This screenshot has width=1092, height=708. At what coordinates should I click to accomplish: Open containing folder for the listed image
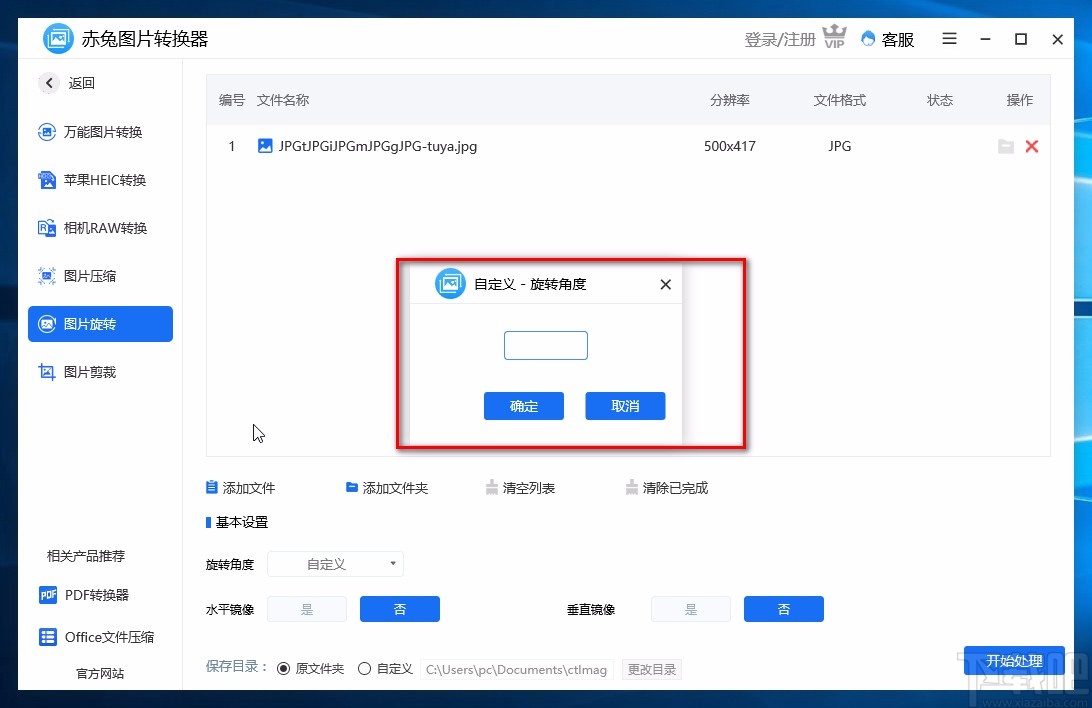(x=1006, y=146)
